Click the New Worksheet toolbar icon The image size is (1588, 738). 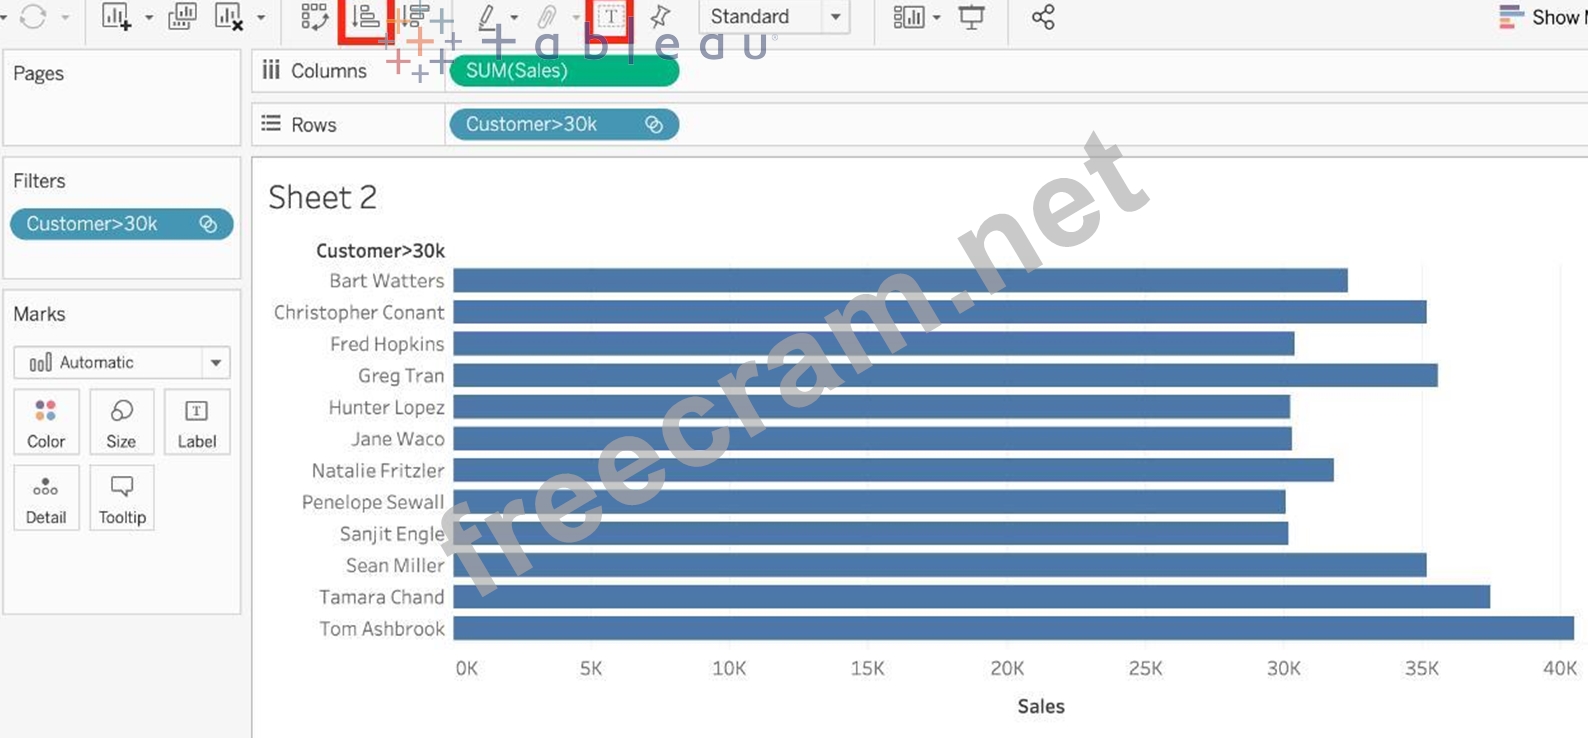pyautogui.click(x=116, y=17)
